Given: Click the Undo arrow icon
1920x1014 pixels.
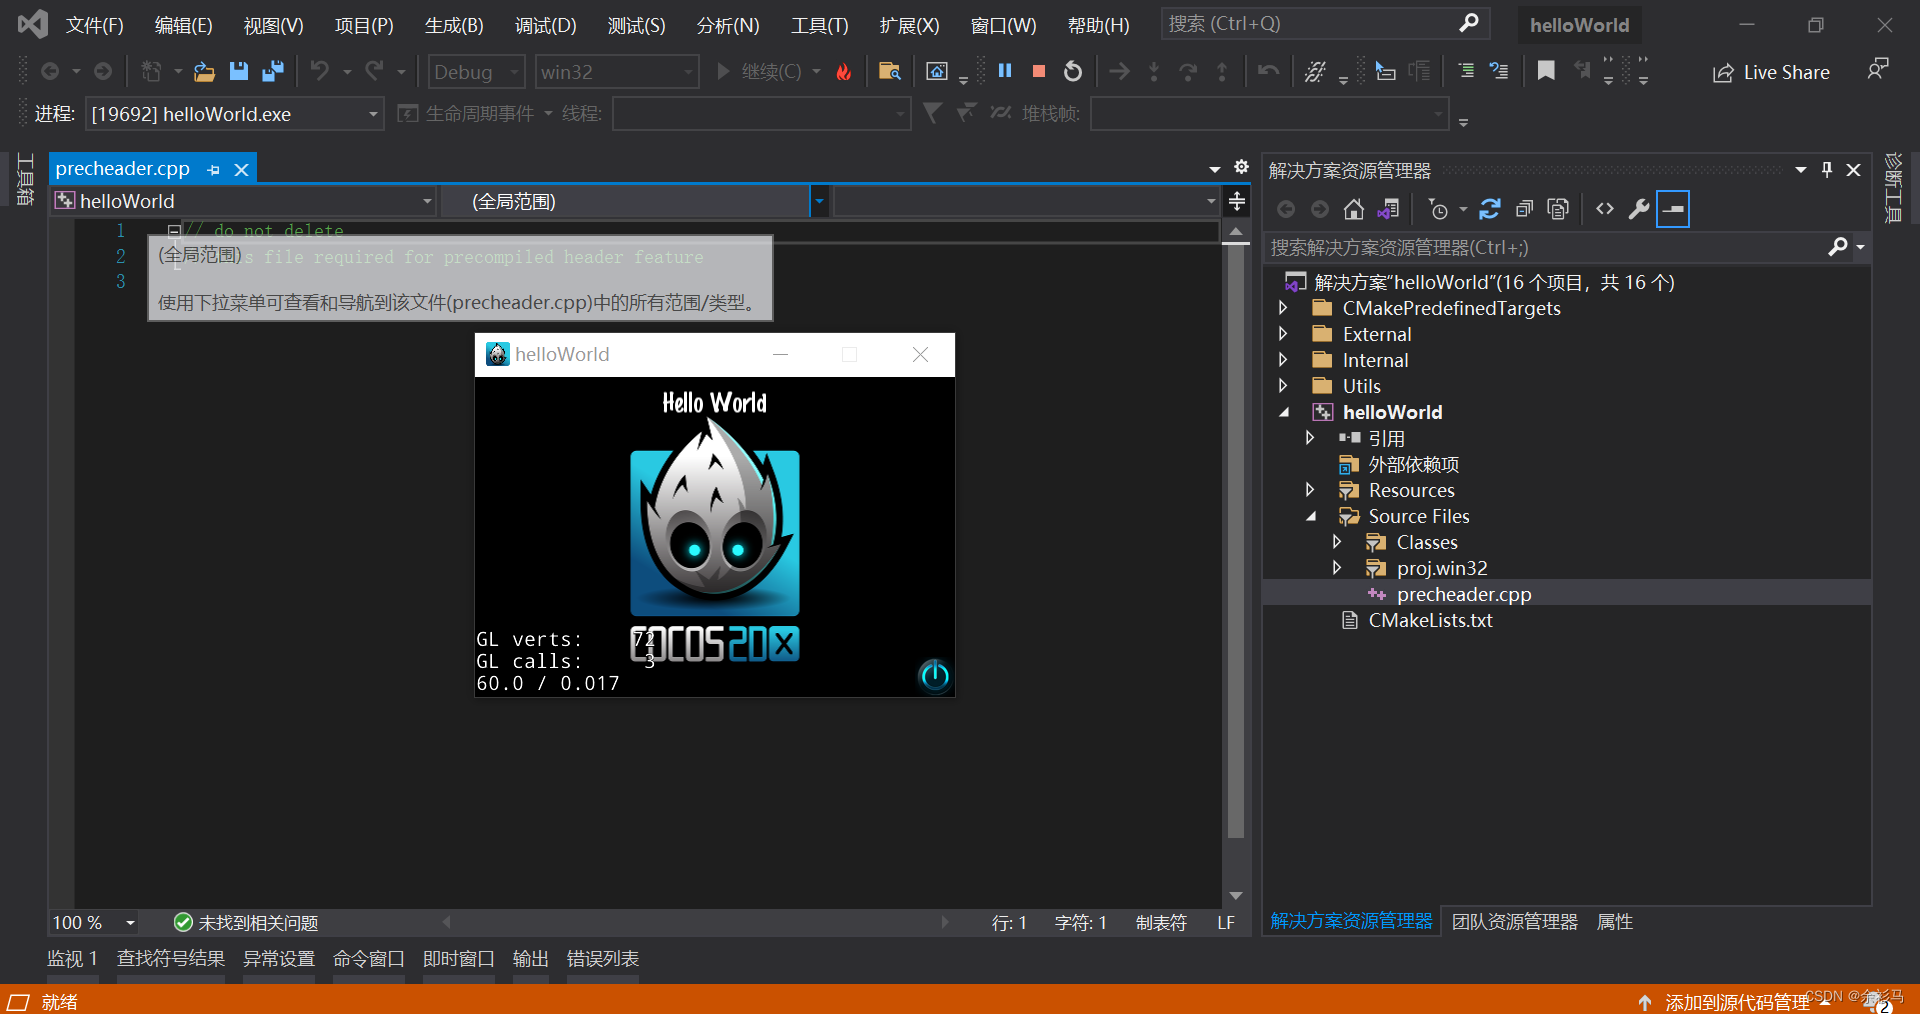Looking at the screenshot, I should point(320,71).
